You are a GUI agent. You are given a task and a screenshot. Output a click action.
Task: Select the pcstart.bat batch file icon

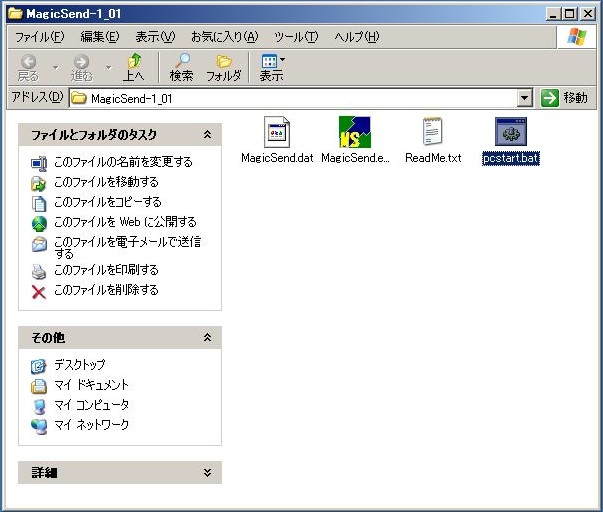(x=511, y=132)
